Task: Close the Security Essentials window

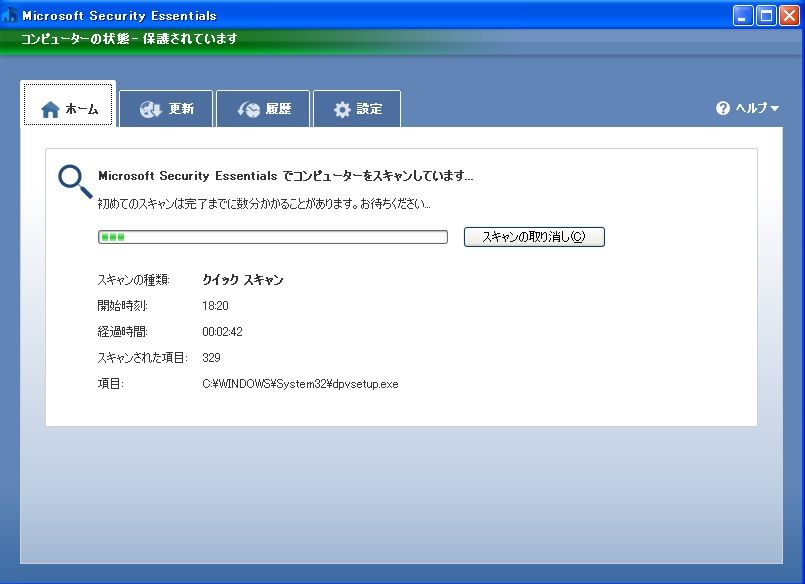Action: 790,16
